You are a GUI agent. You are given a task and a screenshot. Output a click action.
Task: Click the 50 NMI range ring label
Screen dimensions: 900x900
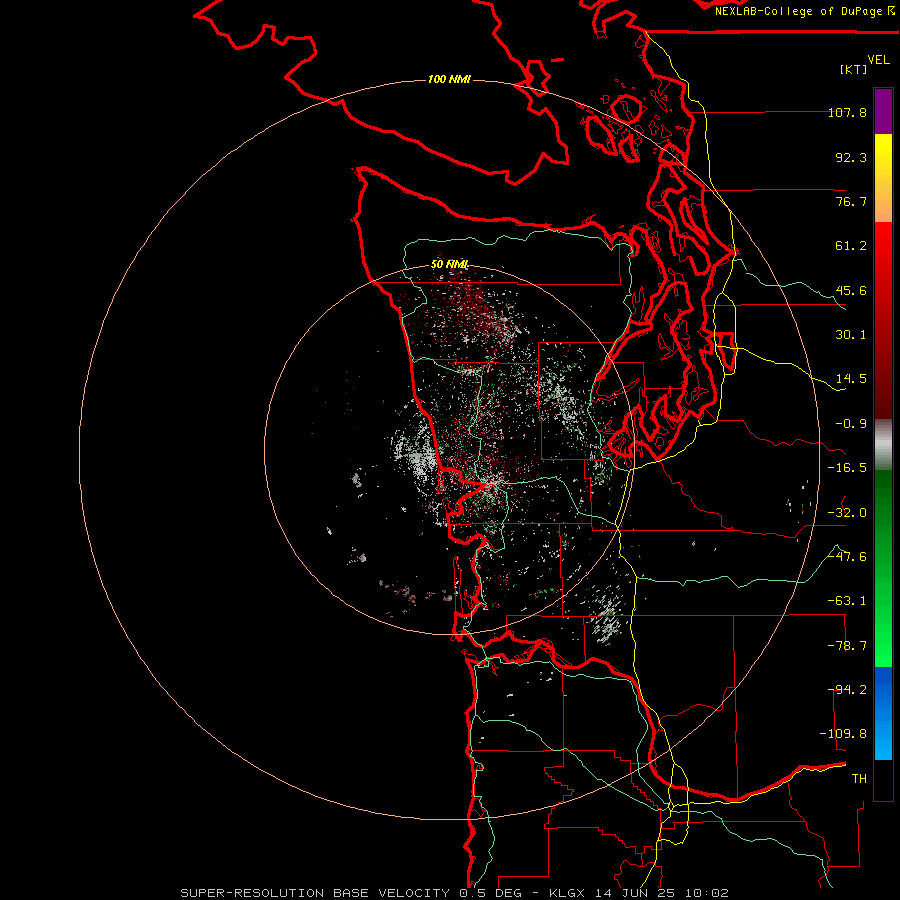point(449,264)
